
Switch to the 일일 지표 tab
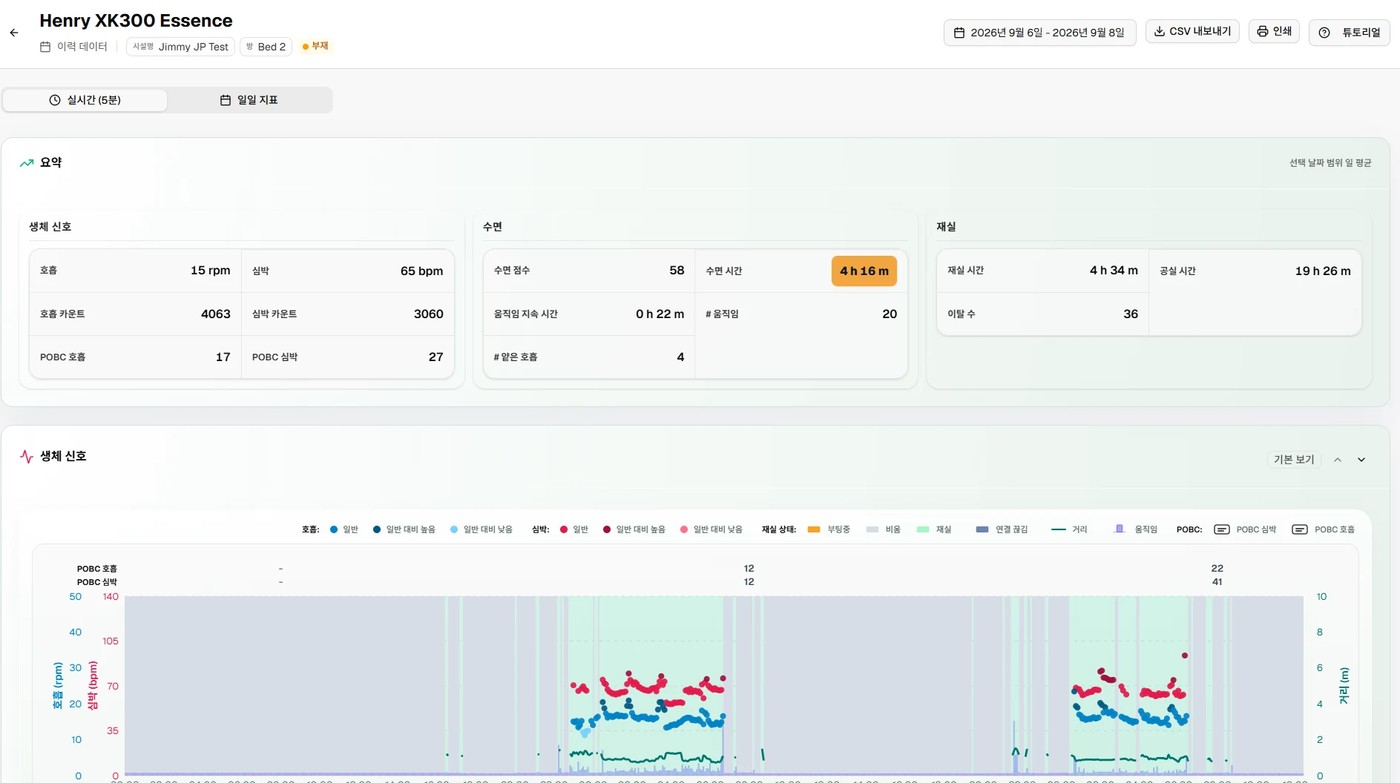pyautogui.click(x=249, y=100)
